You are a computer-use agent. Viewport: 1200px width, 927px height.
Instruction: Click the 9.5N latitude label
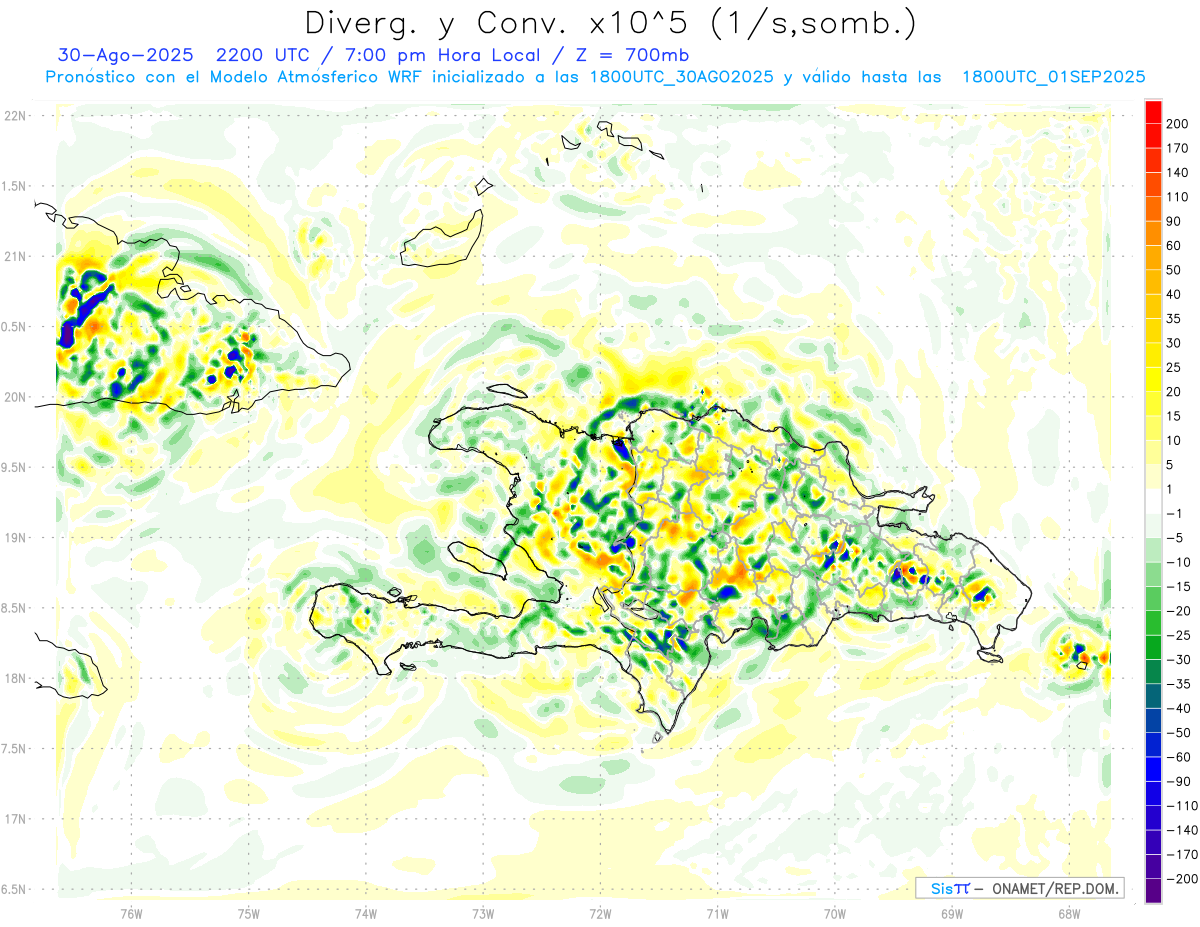pos(15,467)
